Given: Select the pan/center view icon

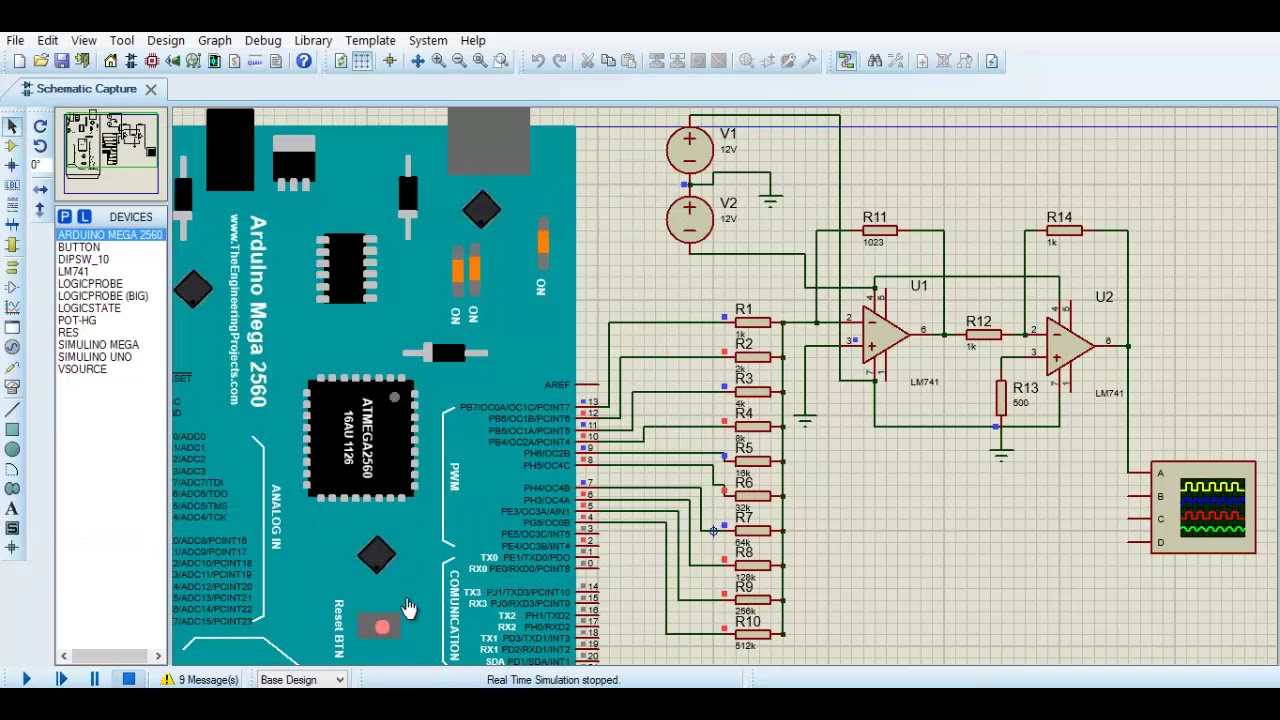Looking at the screenshot, I should tap(417, 61).
